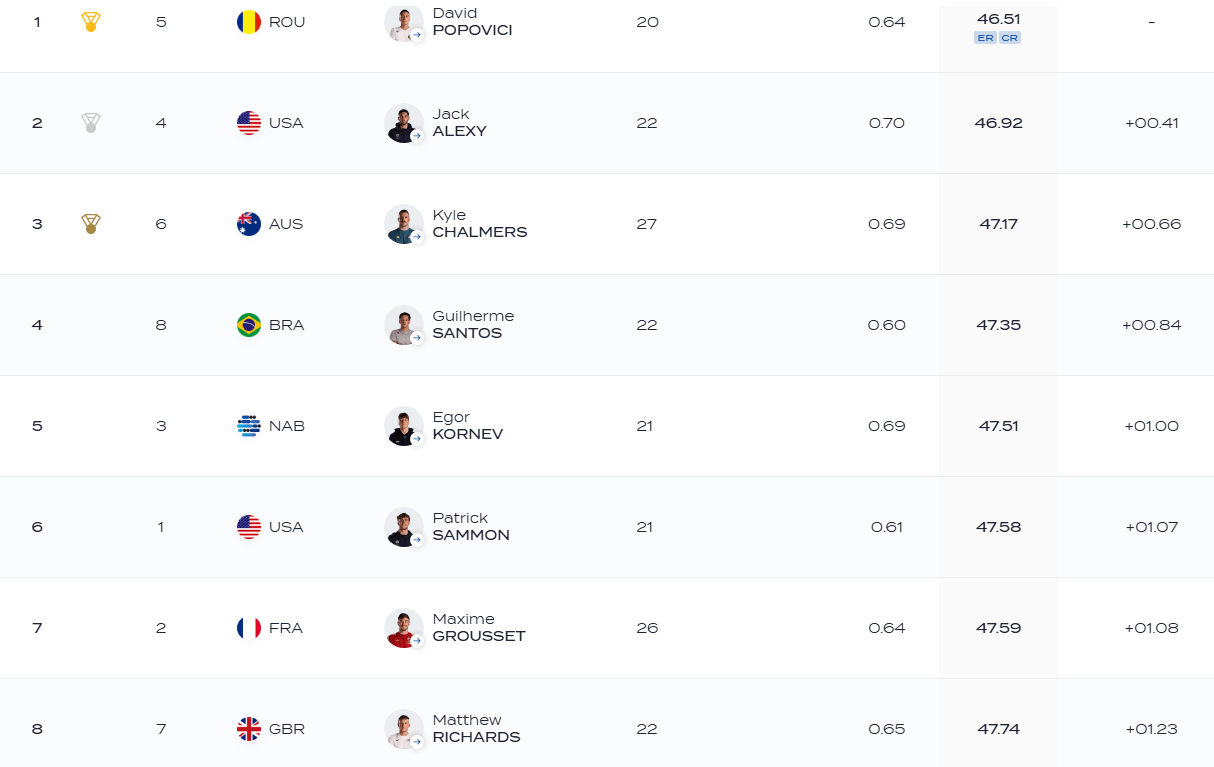This screenshot has height=767, width=1214.
Task: Open the Jack ALEXY athlete link
Action: pyautogui.click(x=460, y=123)
